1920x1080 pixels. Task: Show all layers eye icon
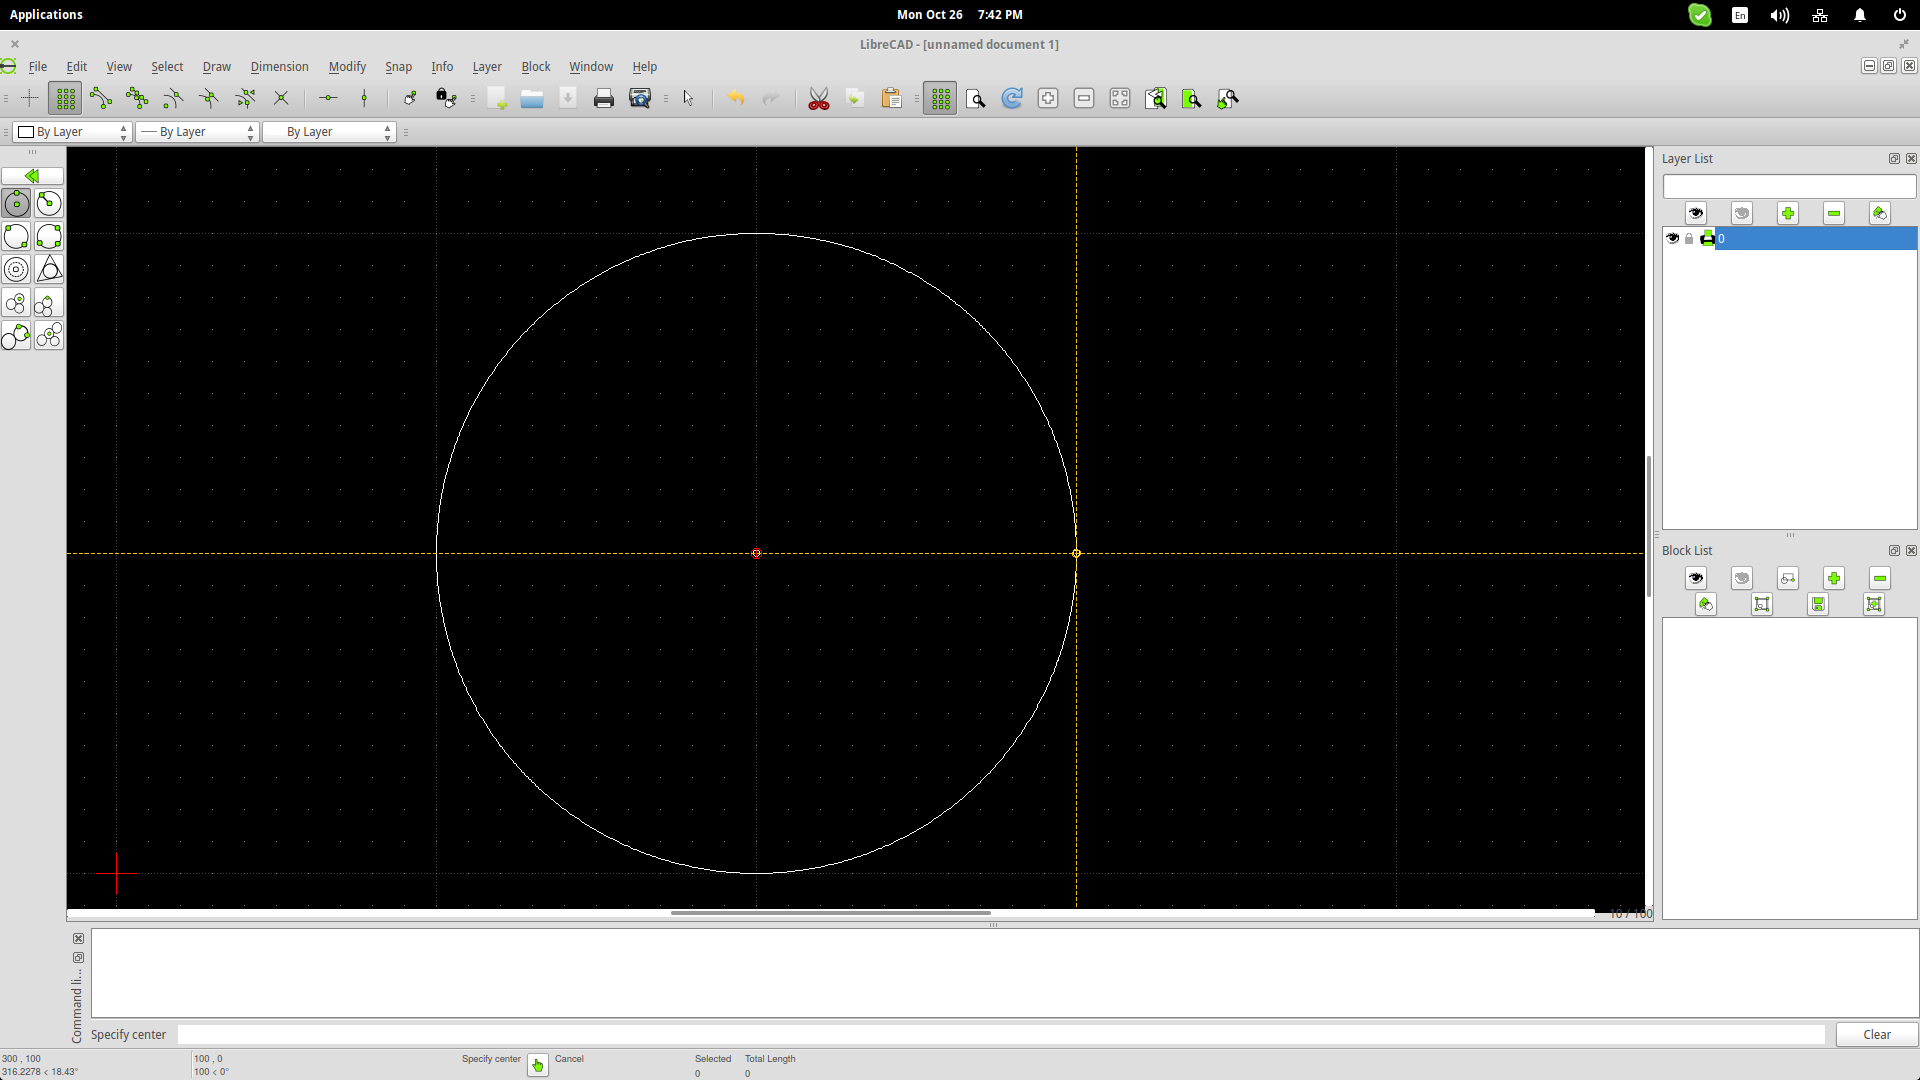click(x=1696, y=213)
